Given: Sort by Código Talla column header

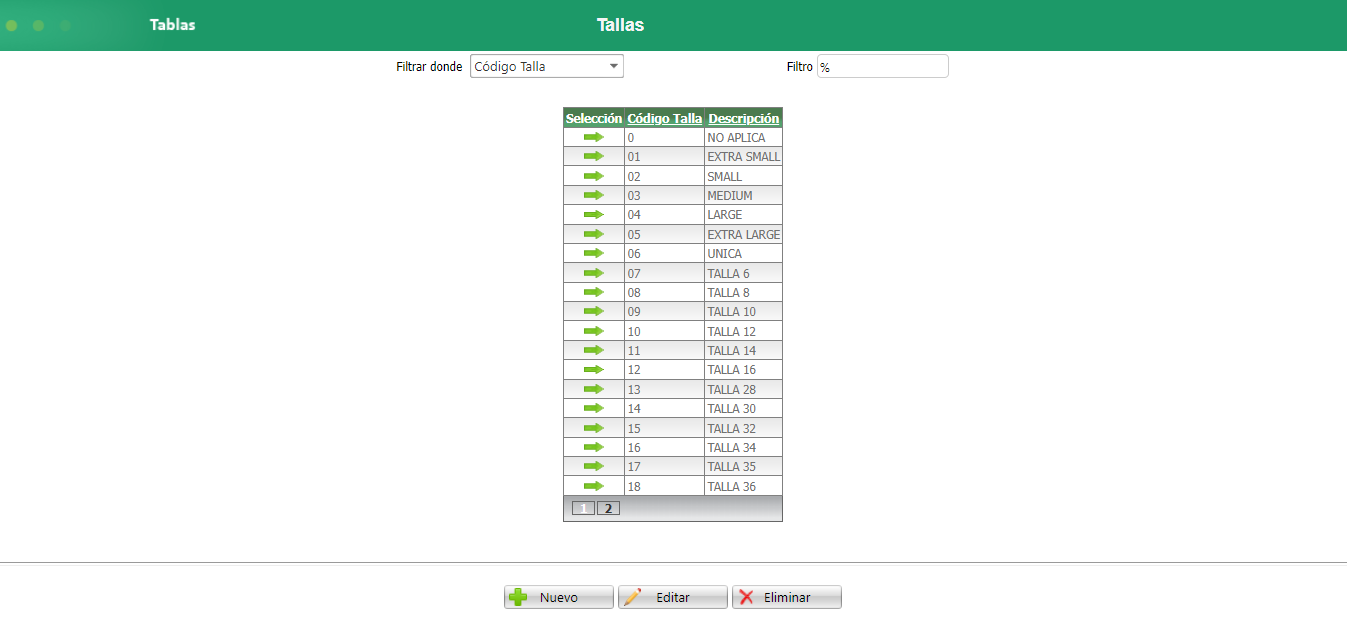Looking at the screenshot, I should [665, 118].
